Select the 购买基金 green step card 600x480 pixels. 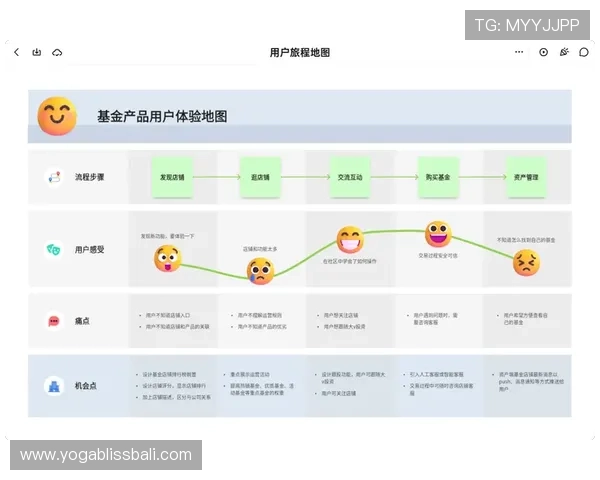pyautogui.click(x=438, y=177)
